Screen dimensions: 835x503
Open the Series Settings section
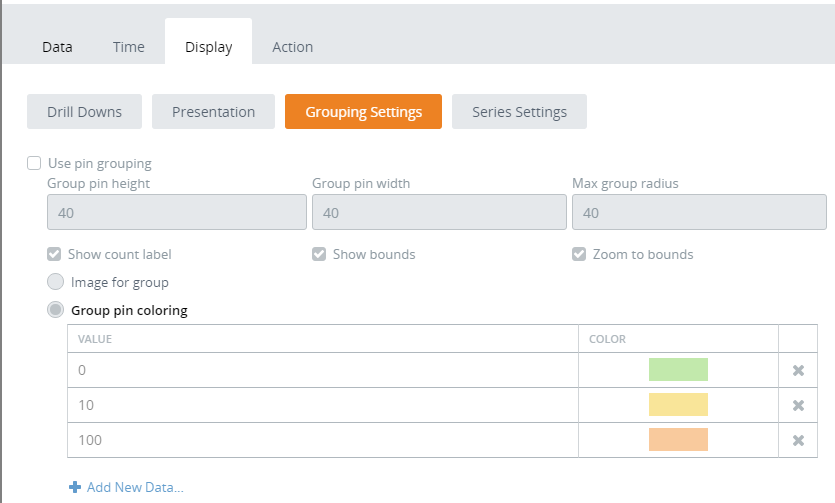coord(519,112)
